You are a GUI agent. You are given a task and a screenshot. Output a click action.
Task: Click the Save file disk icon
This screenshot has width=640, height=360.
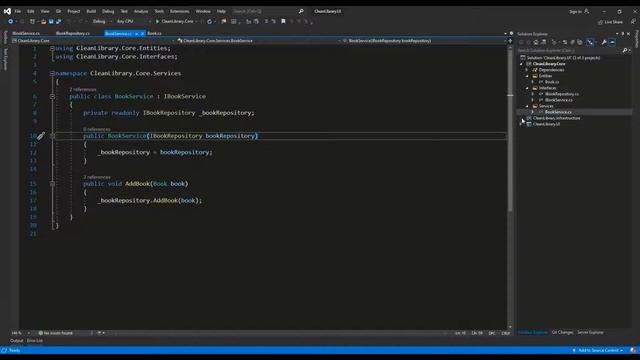51,21
